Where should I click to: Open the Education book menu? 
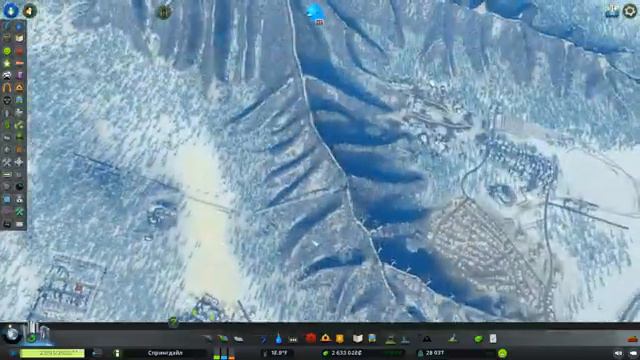pyautogui.click(x=358, y=338)
